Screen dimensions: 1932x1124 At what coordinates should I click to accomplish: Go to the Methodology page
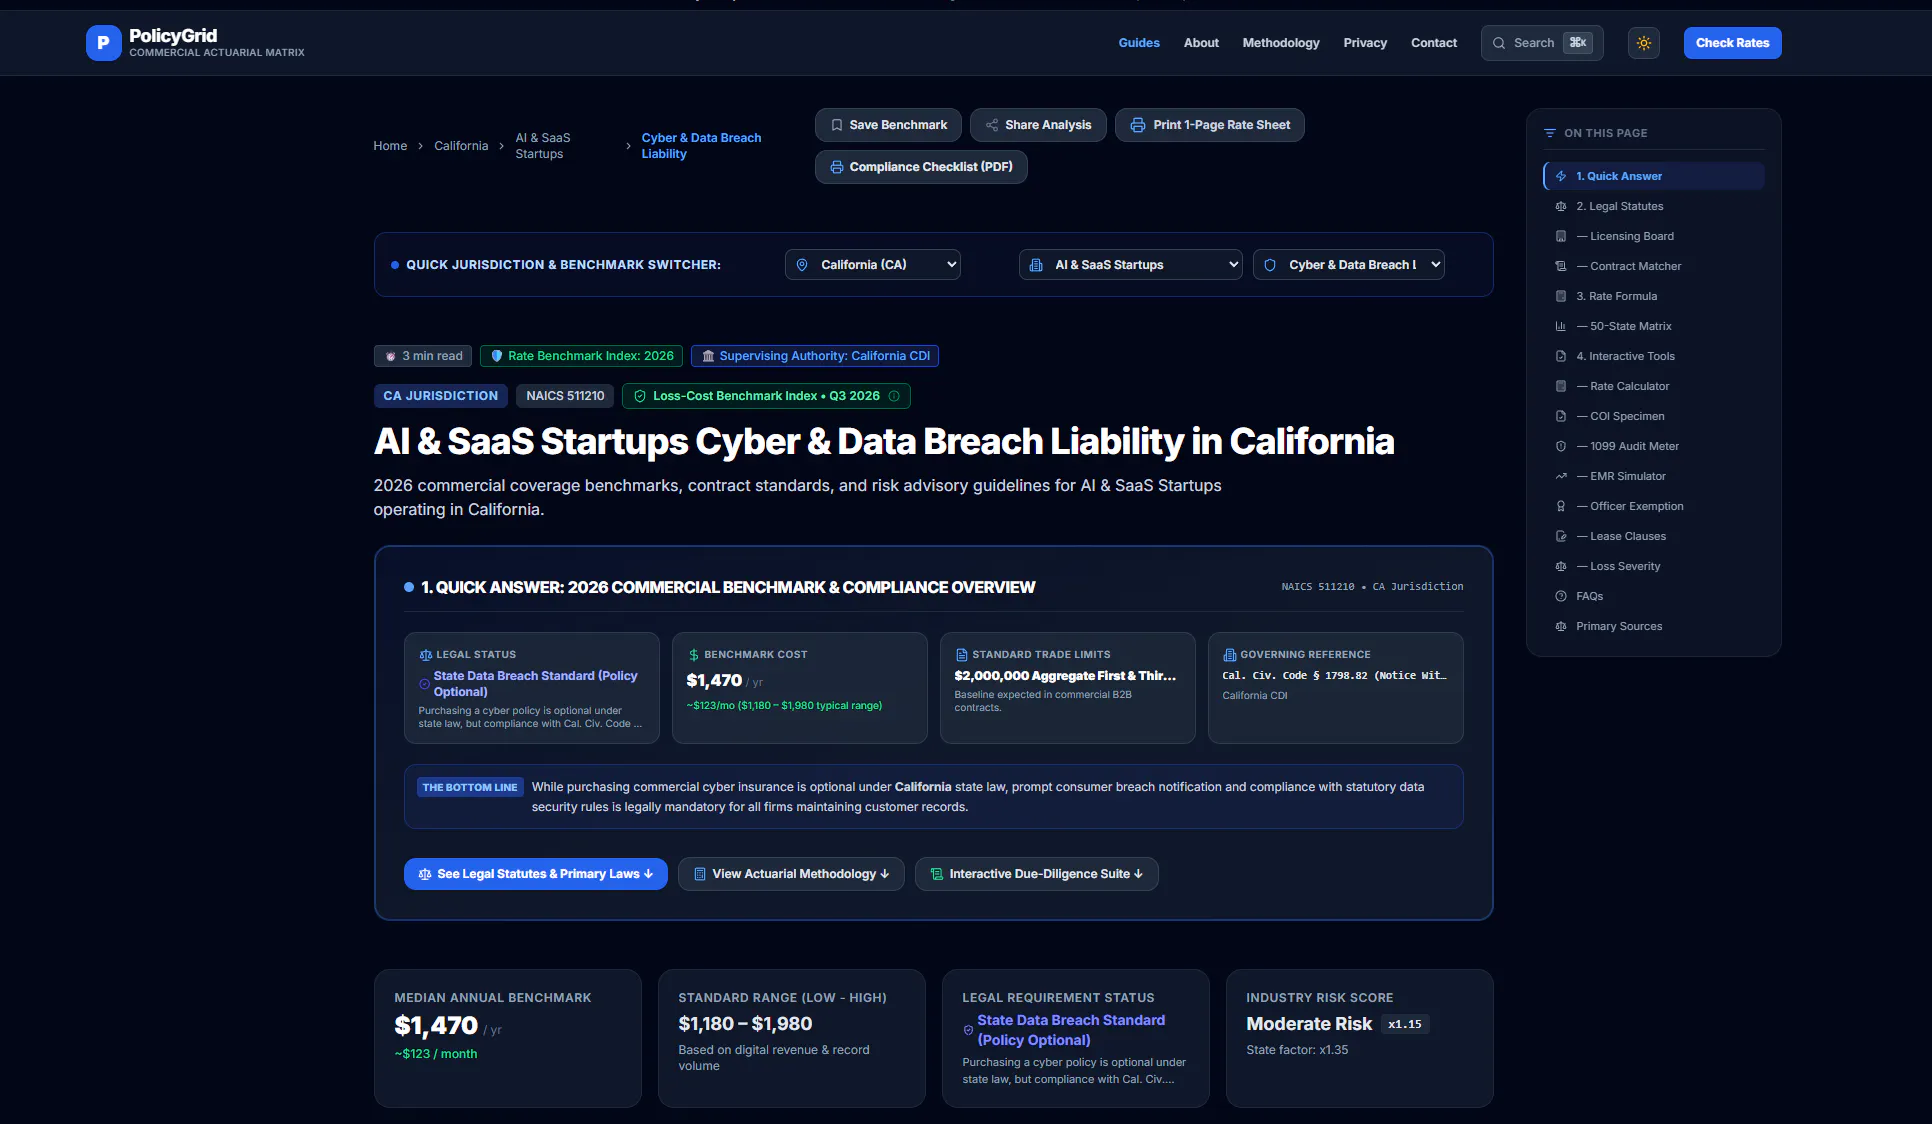point(1280,43)
